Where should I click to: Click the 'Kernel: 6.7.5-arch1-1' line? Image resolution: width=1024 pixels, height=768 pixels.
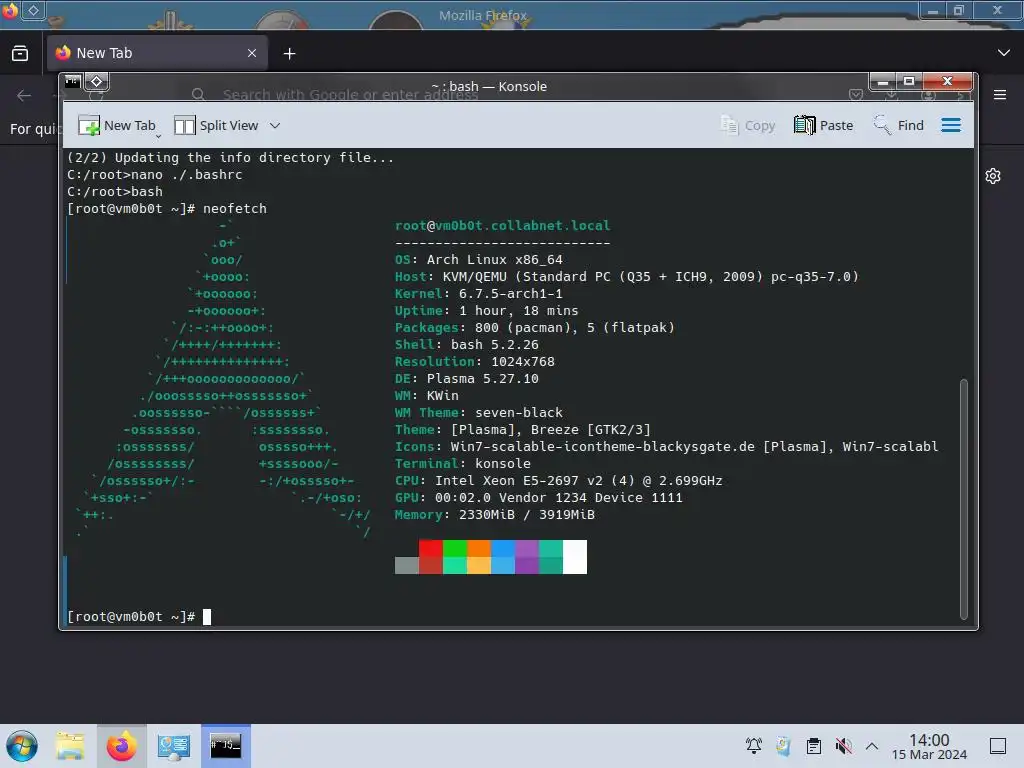[479, 293]
